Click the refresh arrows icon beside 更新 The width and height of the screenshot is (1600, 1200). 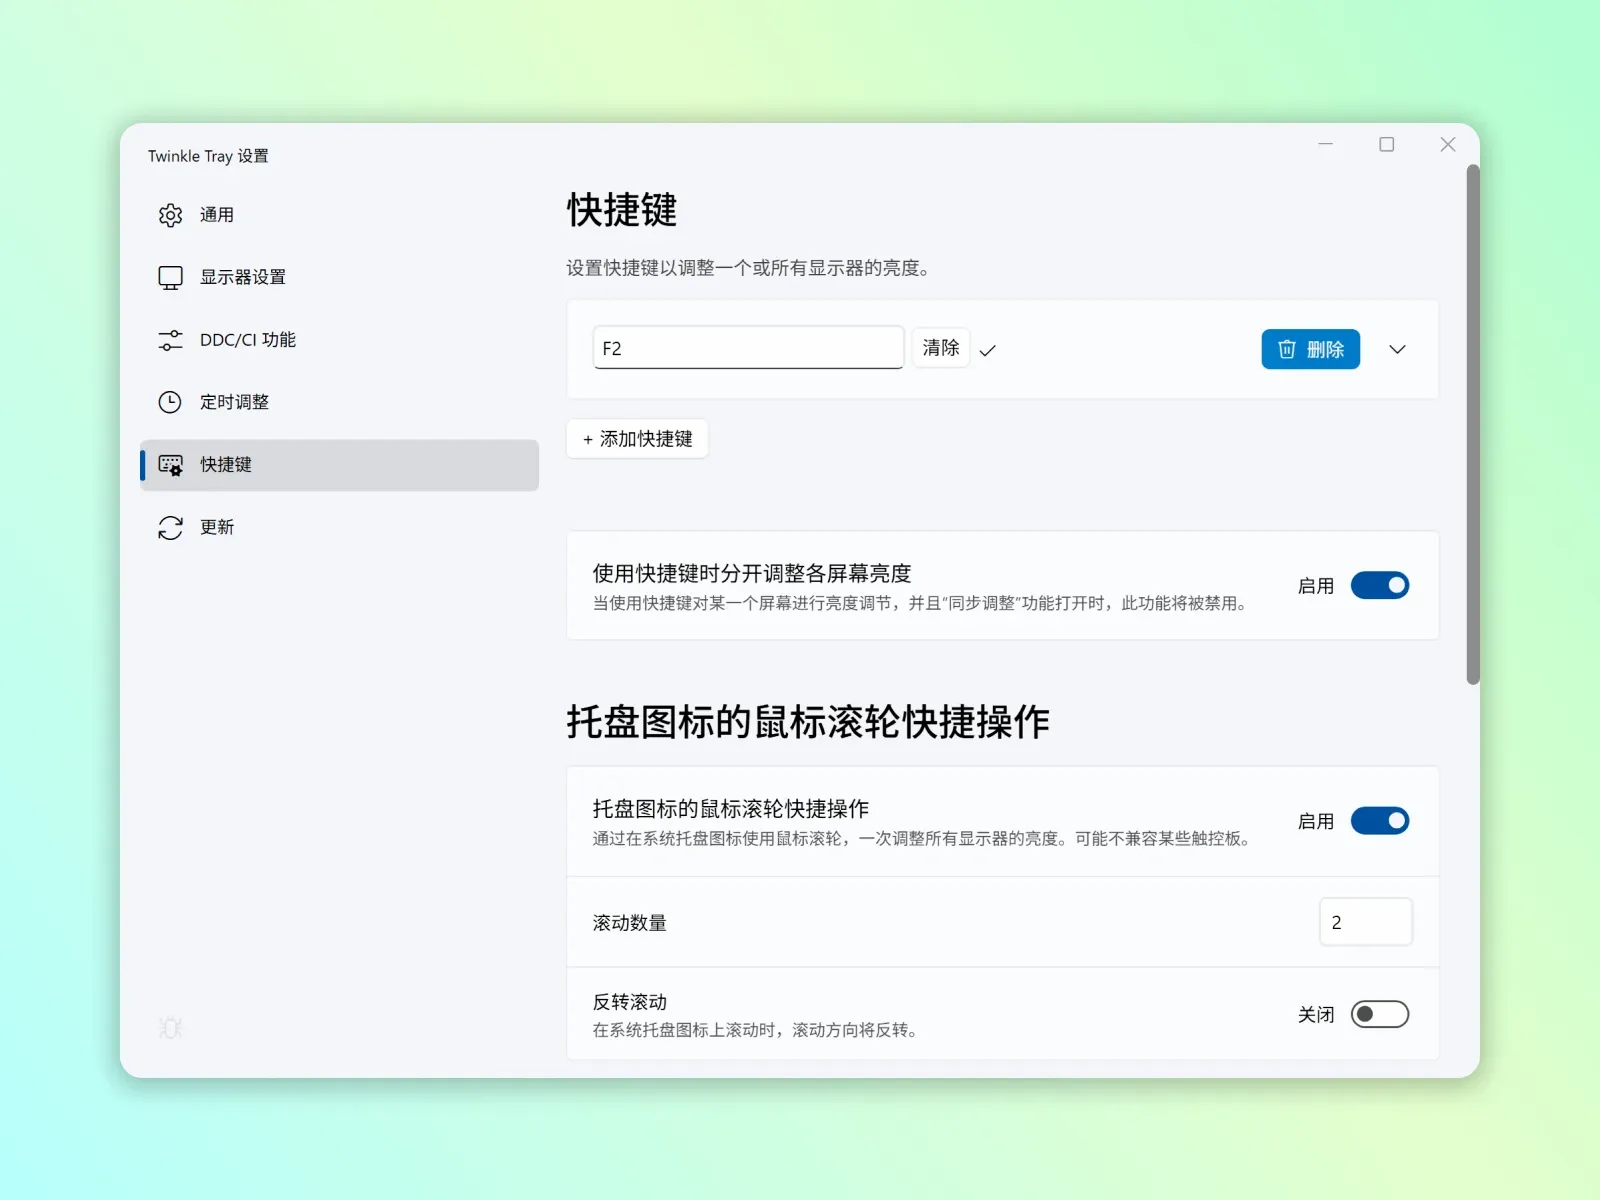pyautogui.click(x=170, y=527)
